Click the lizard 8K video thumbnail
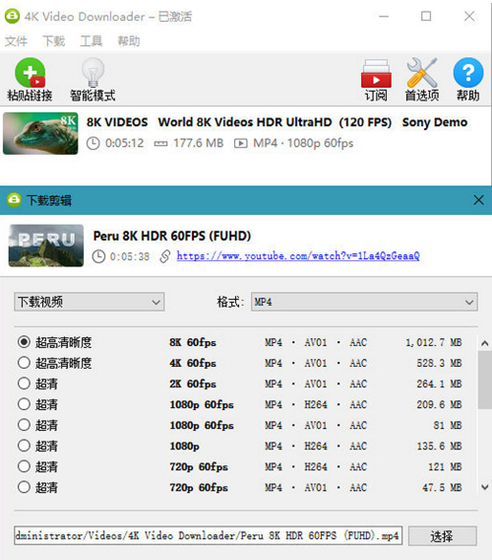492x560 pixels. [40, 133]
